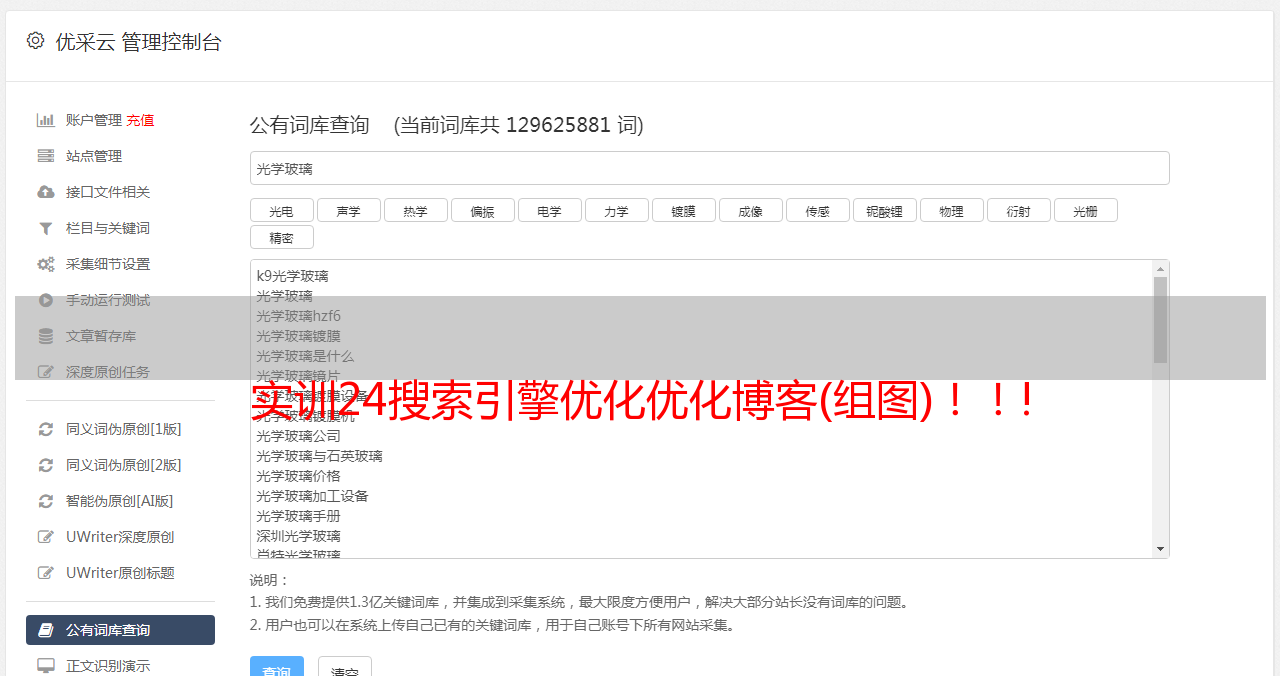Open 正文识别演示 page

108,666
